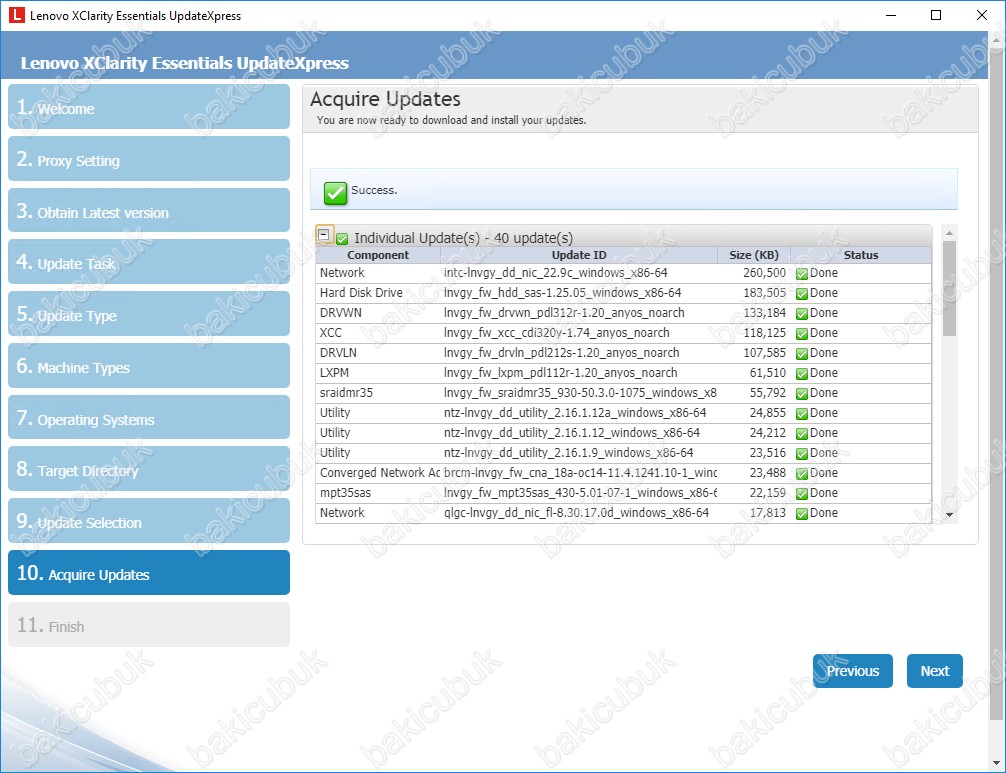This screenshot has height=773, width=1006.
Task: Click the green Success checkmark icon
Action: pyautogui.click(x=335, y=192)
